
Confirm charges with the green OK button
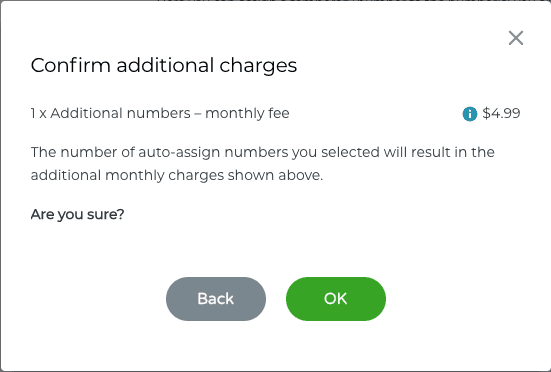(336, 299)
